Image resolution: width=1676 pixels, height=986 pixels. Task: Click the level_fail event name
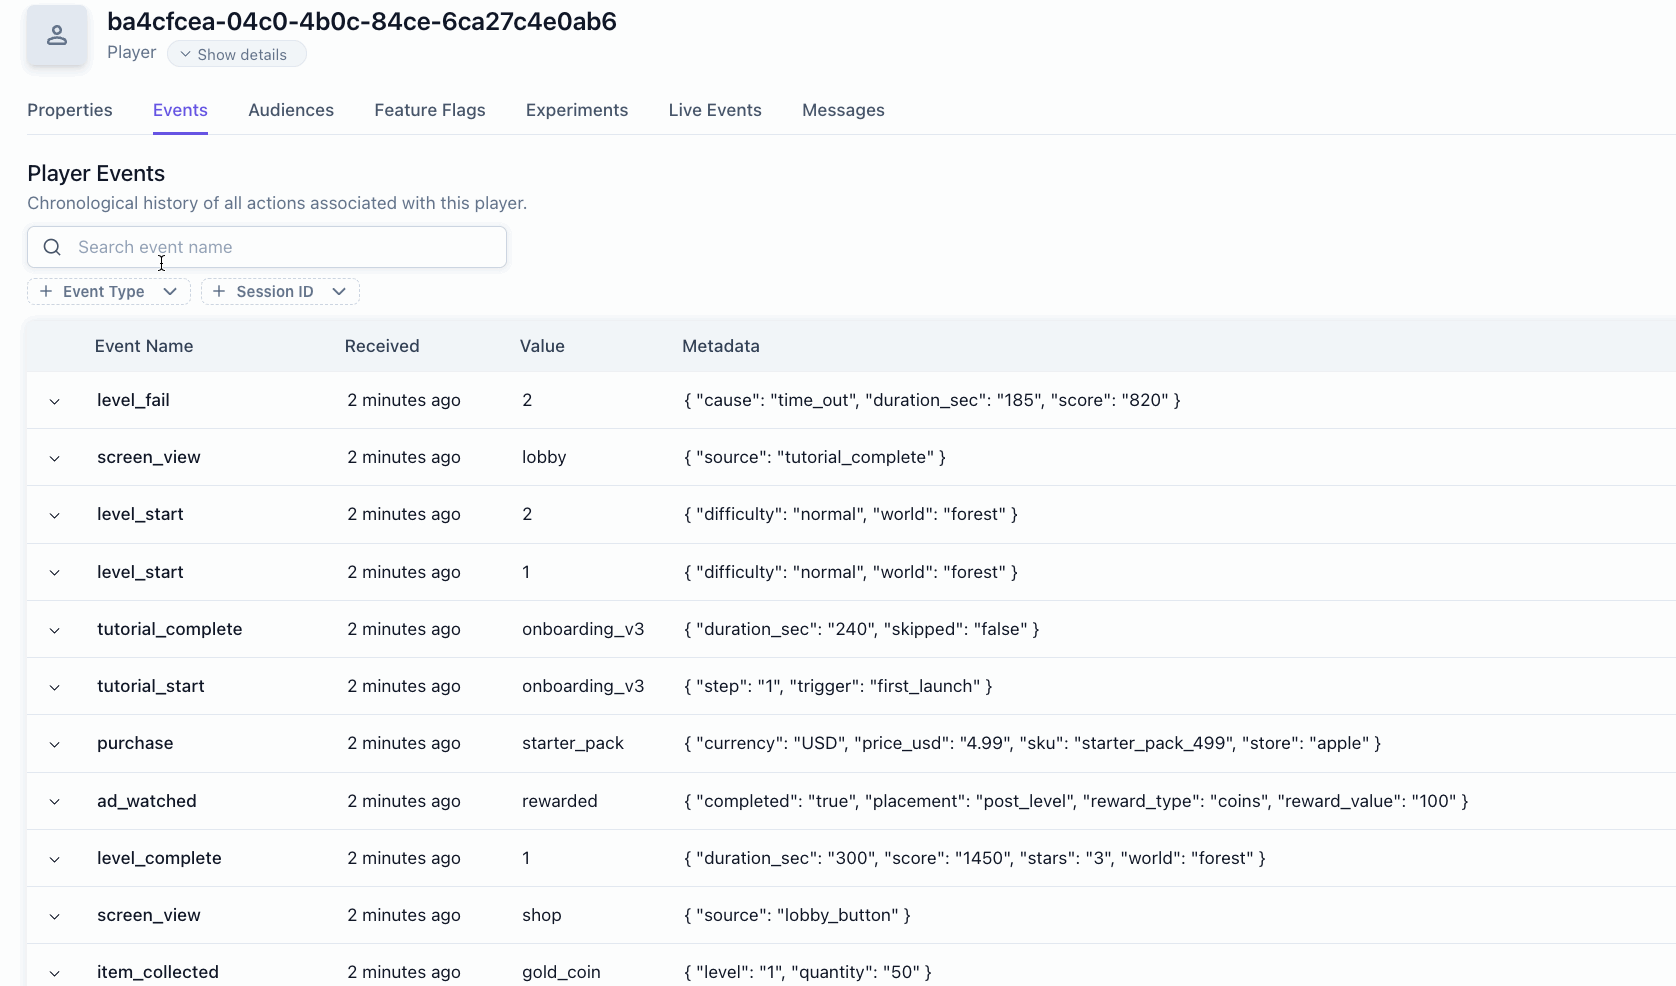click(x=133, y=400)
